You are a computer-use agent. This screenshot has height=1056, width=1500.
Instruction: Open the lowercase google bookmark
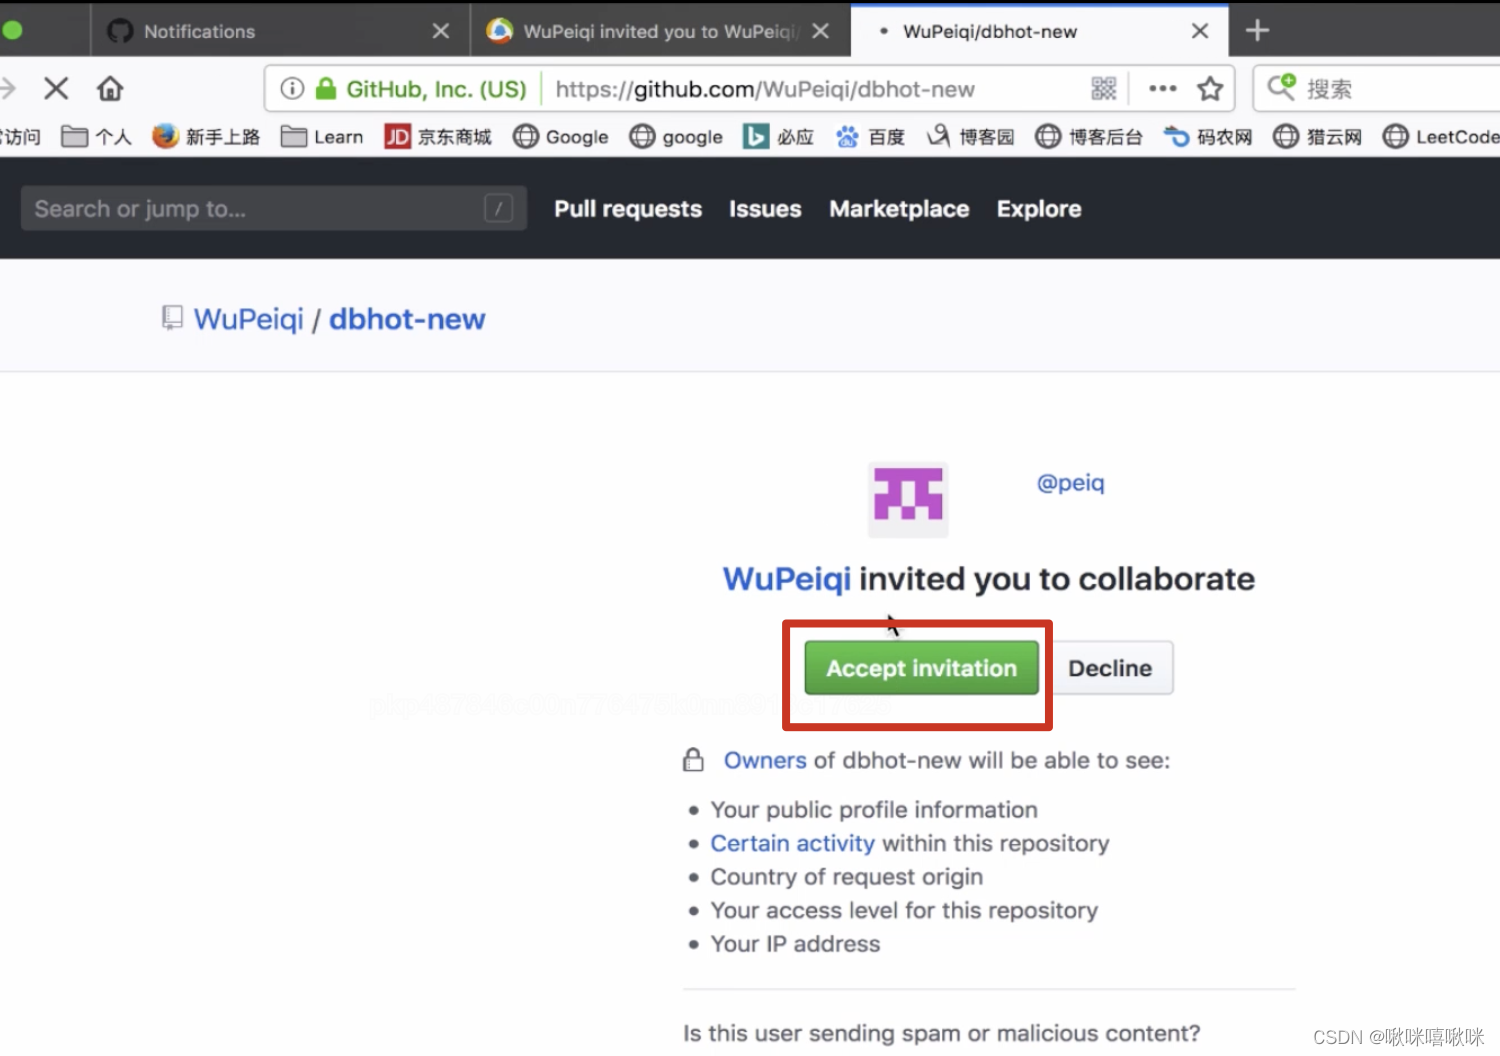(x=676, y=137)
